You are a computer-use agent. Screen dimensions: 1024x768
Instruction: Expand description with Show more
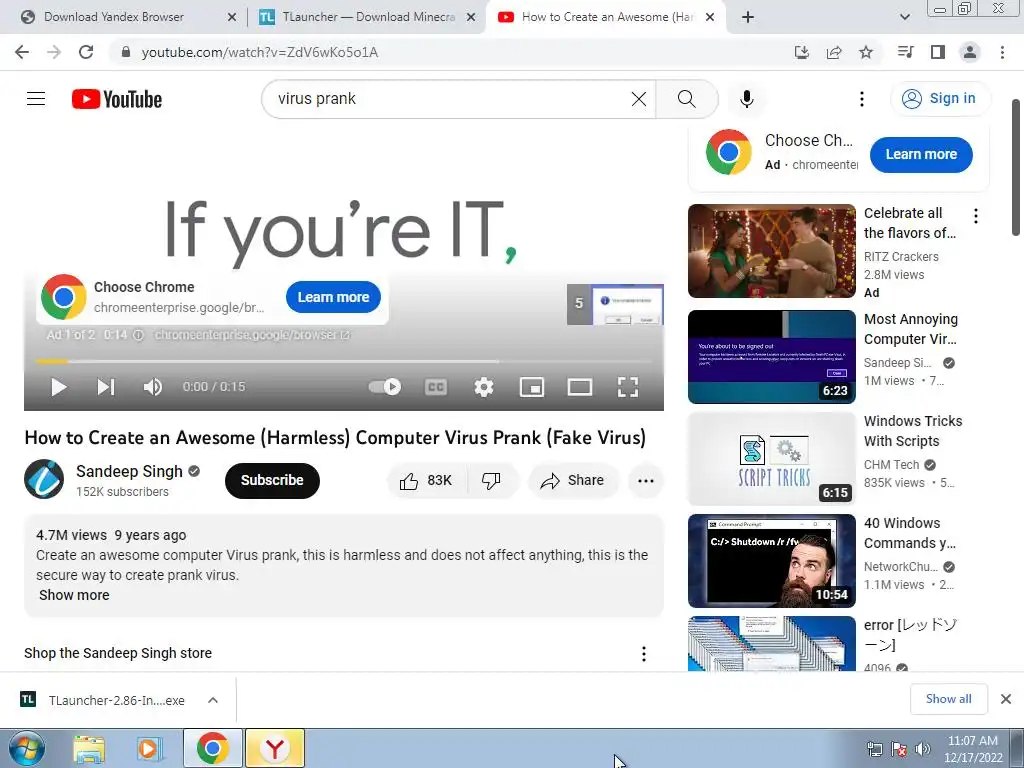(74, 595)
